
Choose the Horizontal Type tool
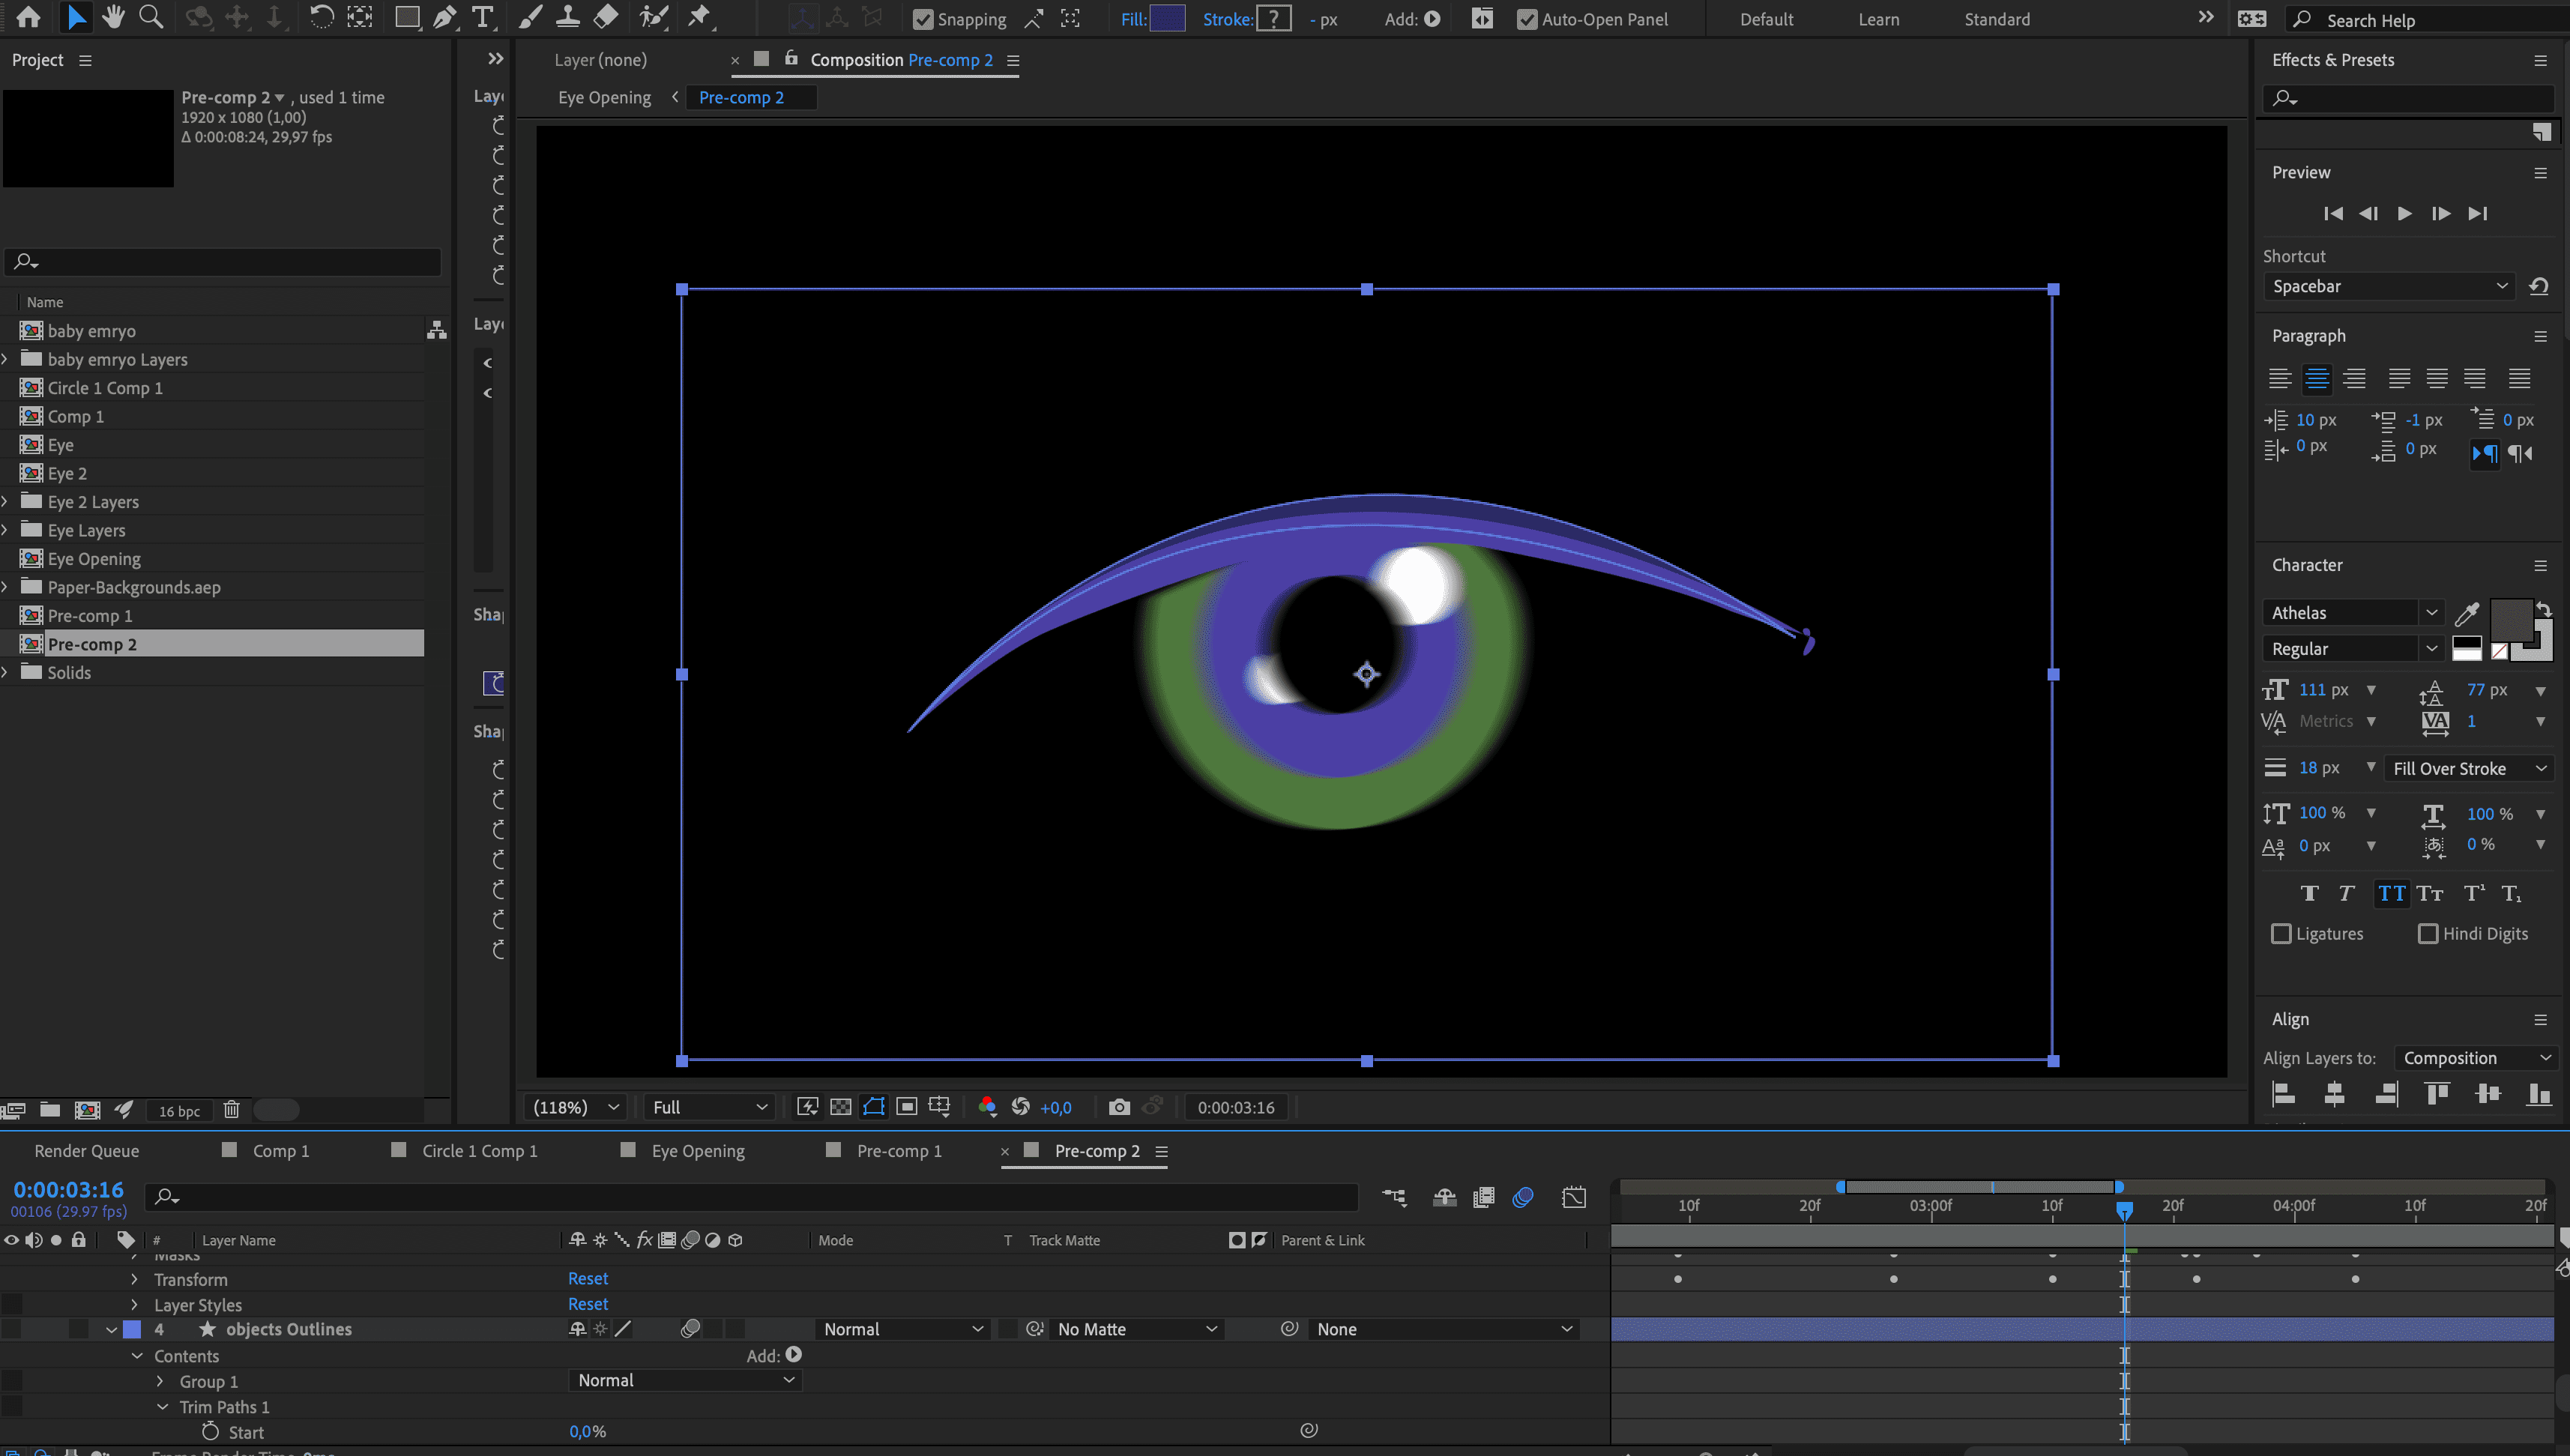[482, 17]
